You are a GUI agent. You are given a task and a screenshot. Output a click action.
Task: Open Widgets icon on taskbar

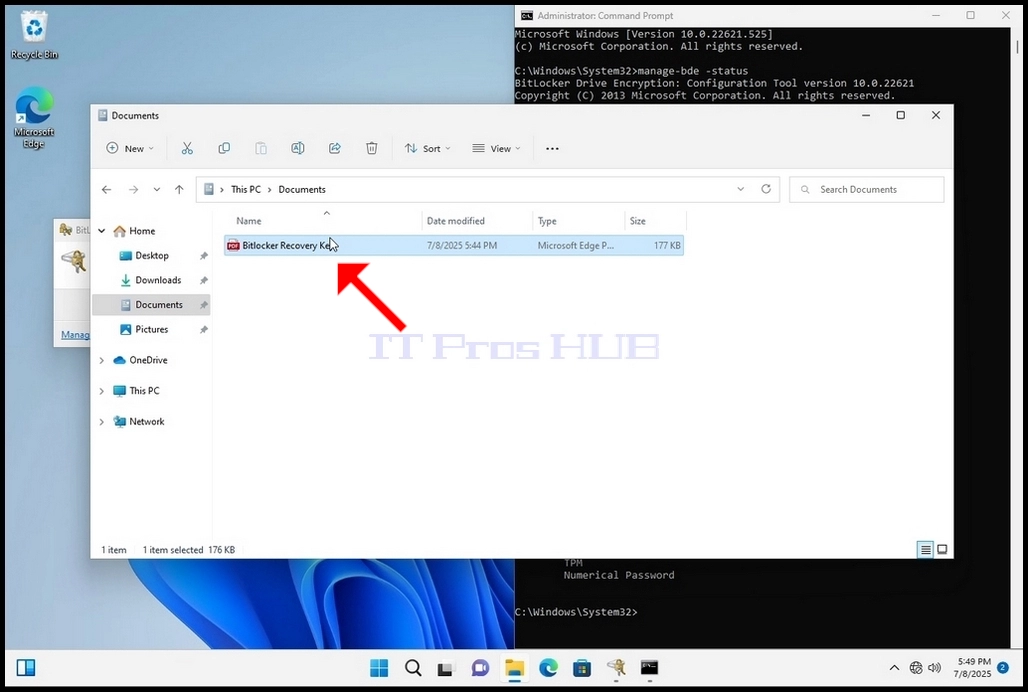pos(26,668)
